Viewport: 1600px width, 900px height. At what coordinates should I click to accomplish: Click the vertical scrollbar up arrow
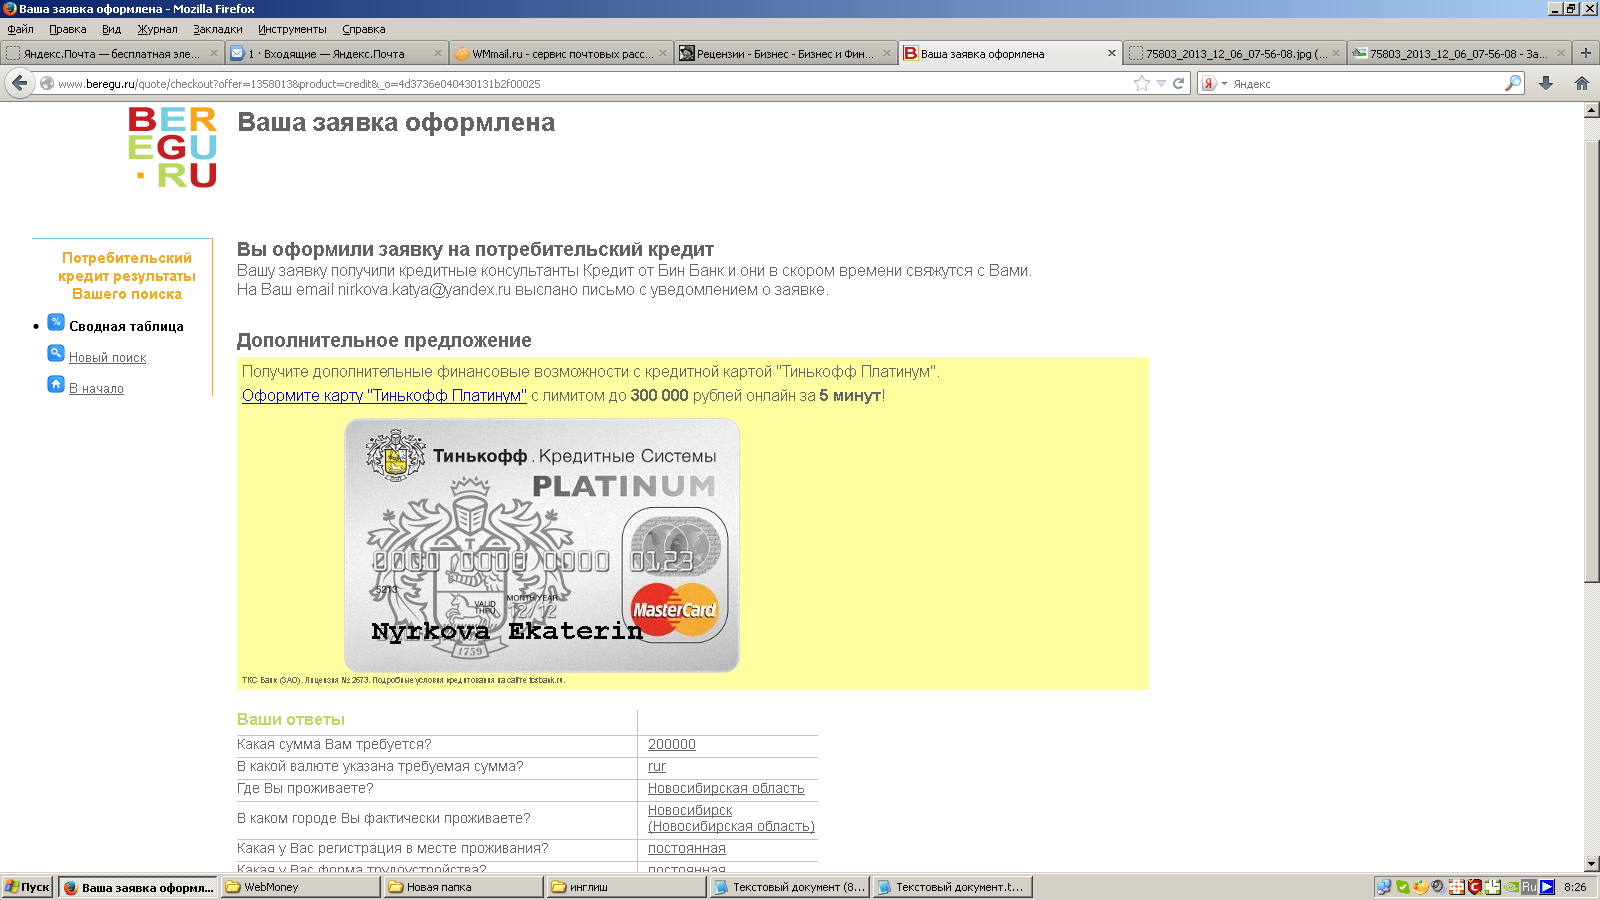tap(1592, 110)
